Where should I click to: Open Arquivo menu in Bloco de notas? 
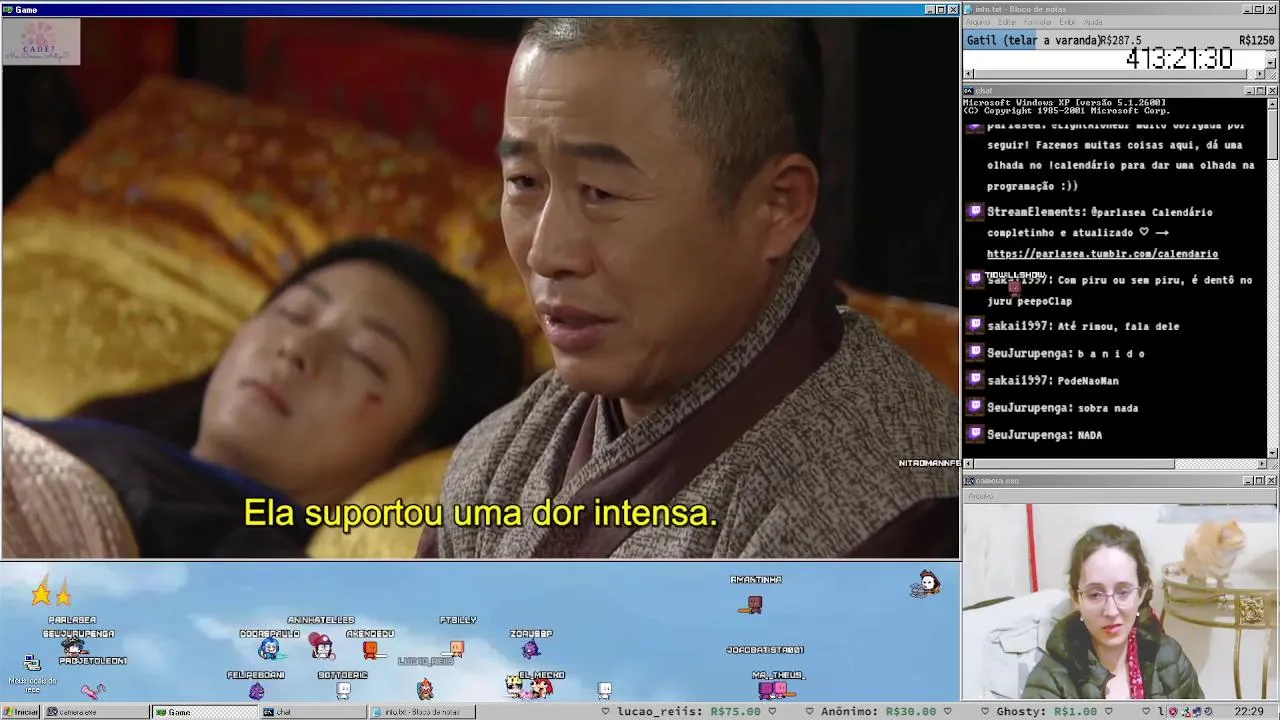(977, 22)
